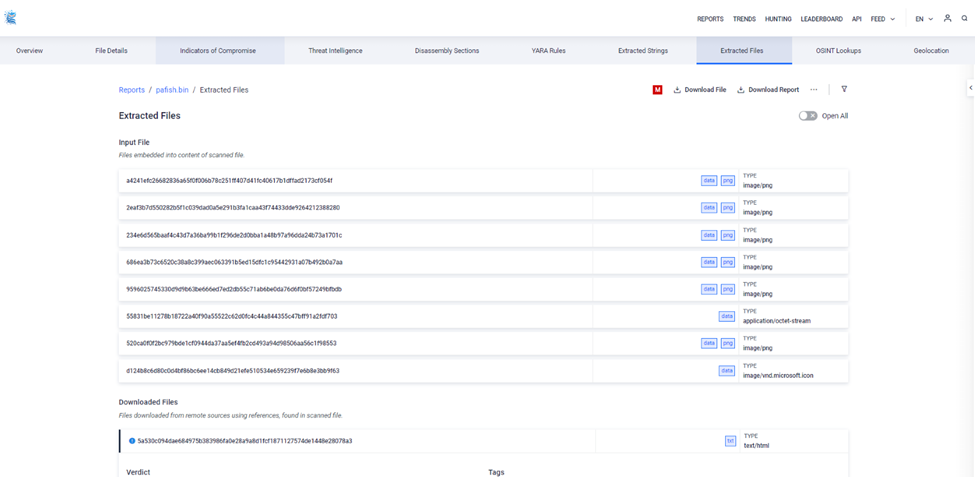Image resolution: width=975 pixels, height=477 pixels.
Task: Open the search magnifier icon
Action: [x=964, y=18]
